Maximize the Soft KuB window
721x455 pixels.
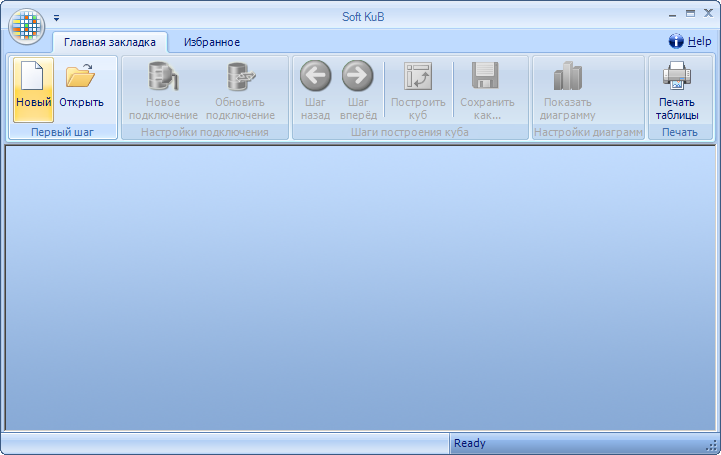[690, 14]
